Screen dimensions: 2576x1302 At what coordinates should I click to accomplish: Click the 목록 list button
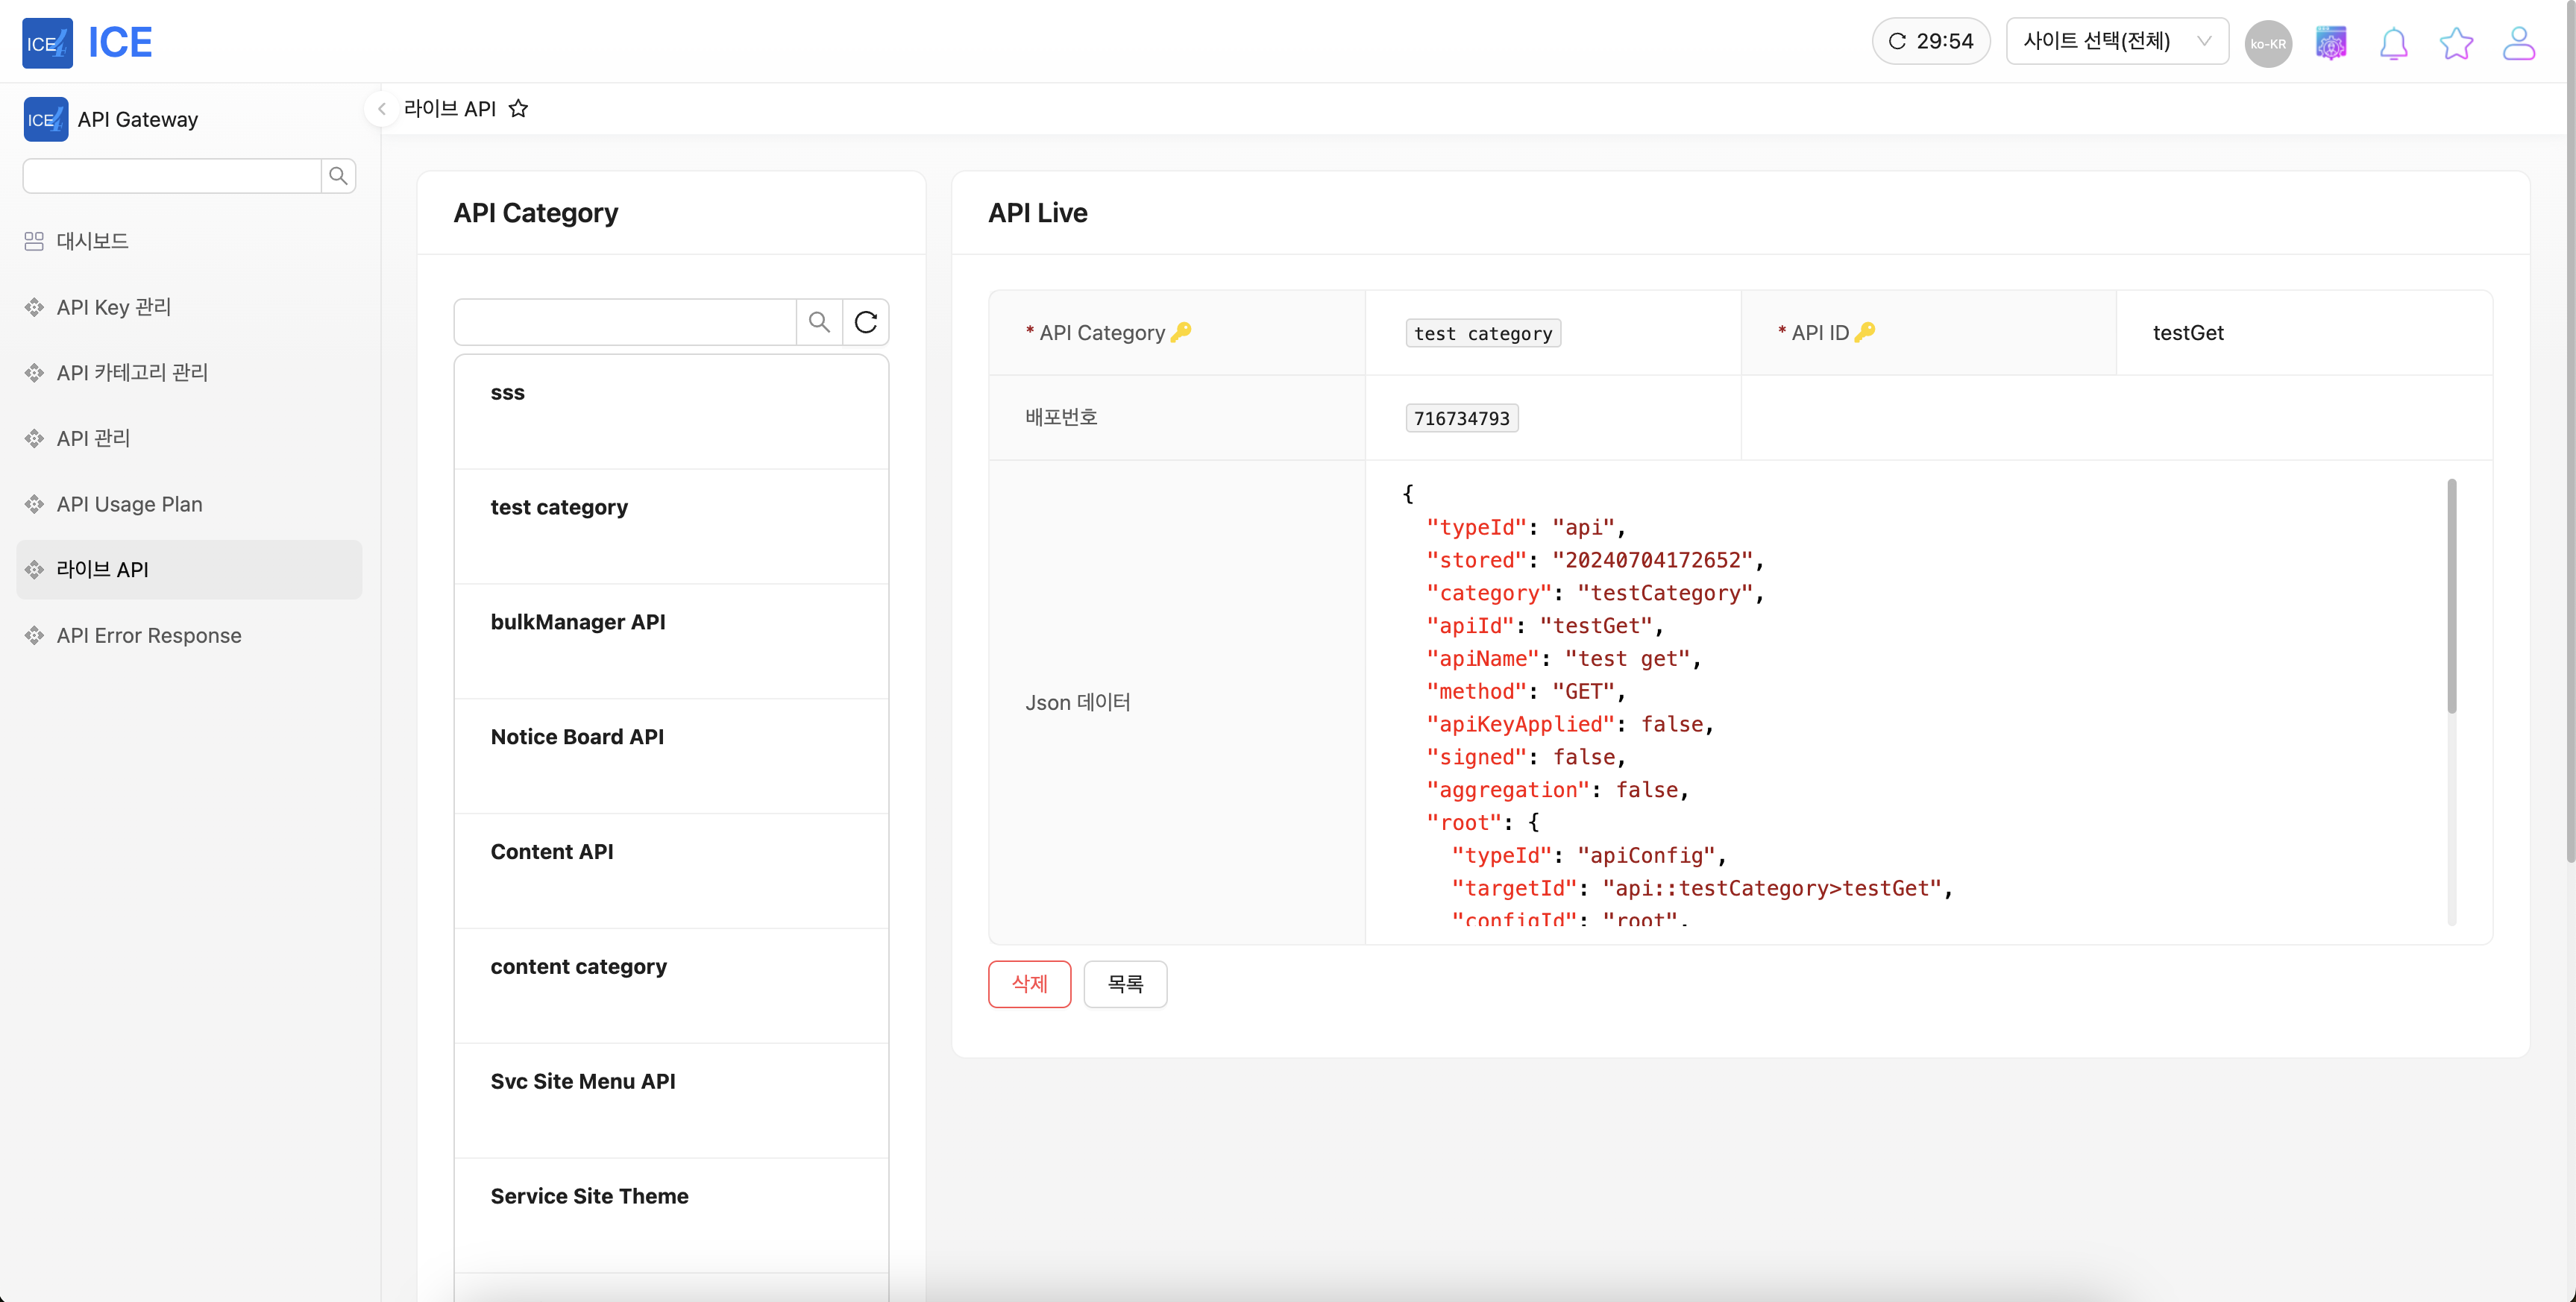(x=1125, y=984)
